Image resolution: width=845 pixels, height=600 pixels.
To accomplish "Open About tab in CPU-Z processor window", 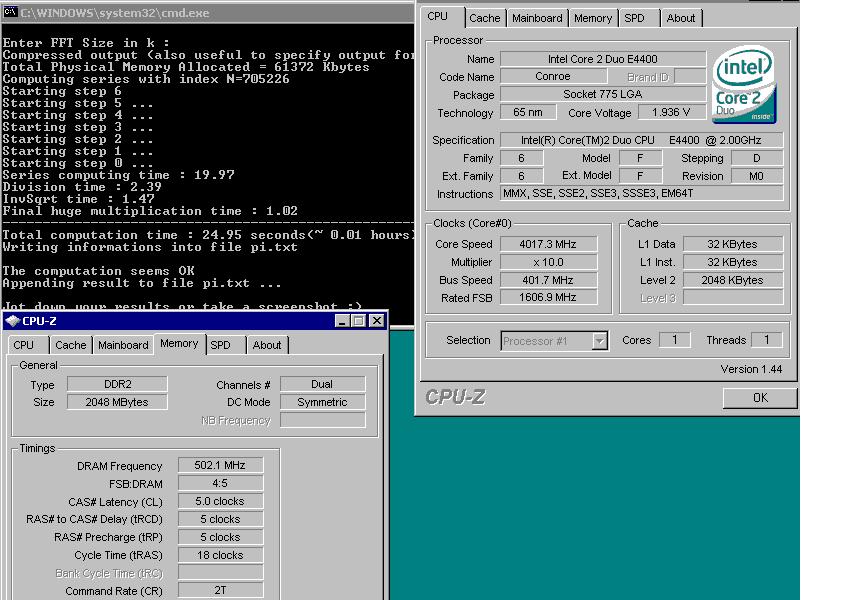I will click(x=681, y=18).
